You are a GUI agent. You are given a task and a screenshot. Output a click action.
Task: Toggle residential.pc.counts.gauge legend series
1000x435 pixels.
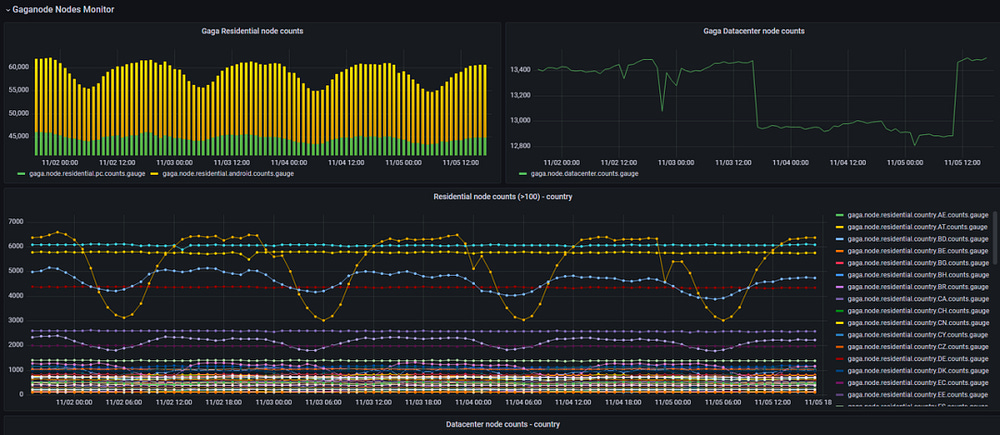tap(87, 173)
